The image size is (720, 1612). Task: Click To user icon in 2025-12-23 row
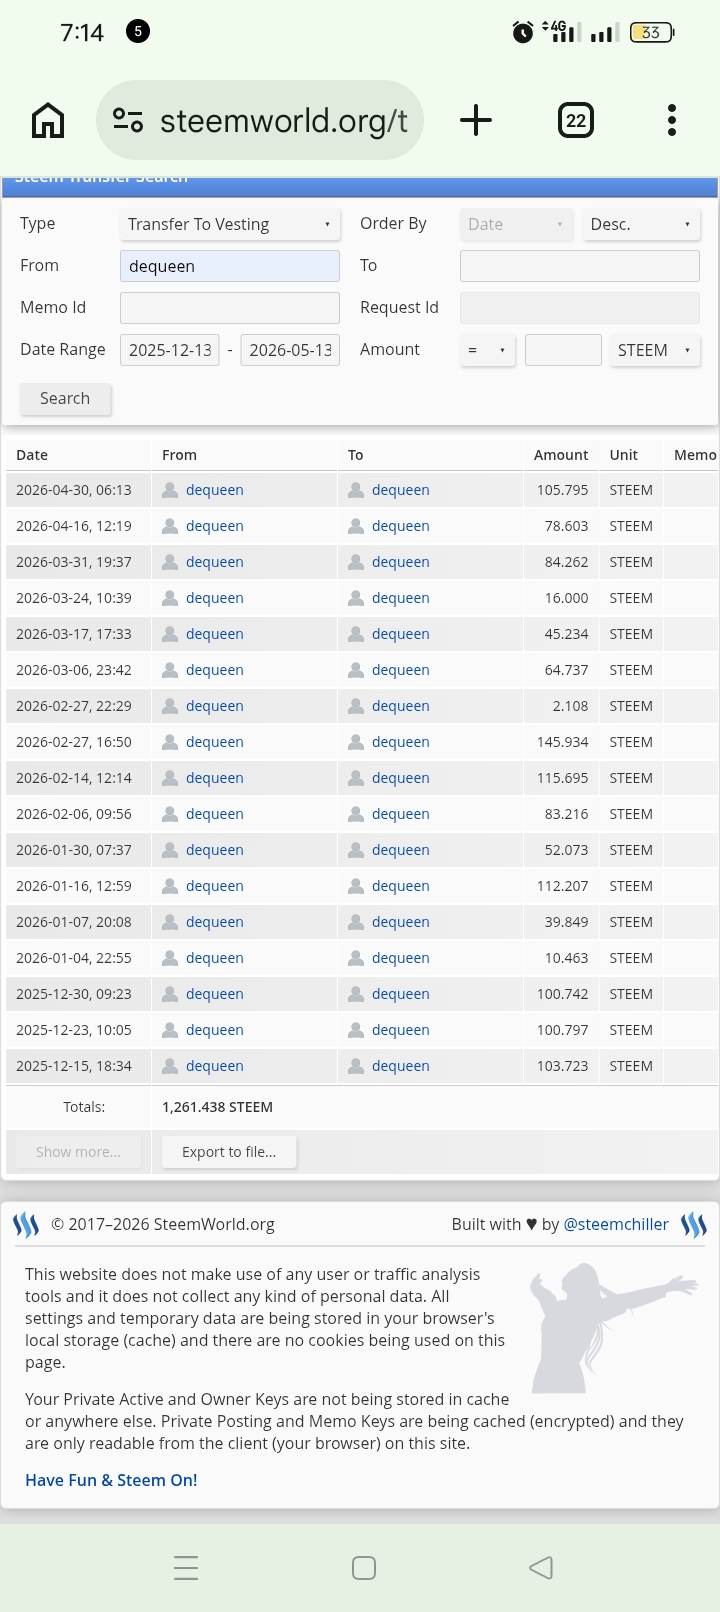[356, 1030]
